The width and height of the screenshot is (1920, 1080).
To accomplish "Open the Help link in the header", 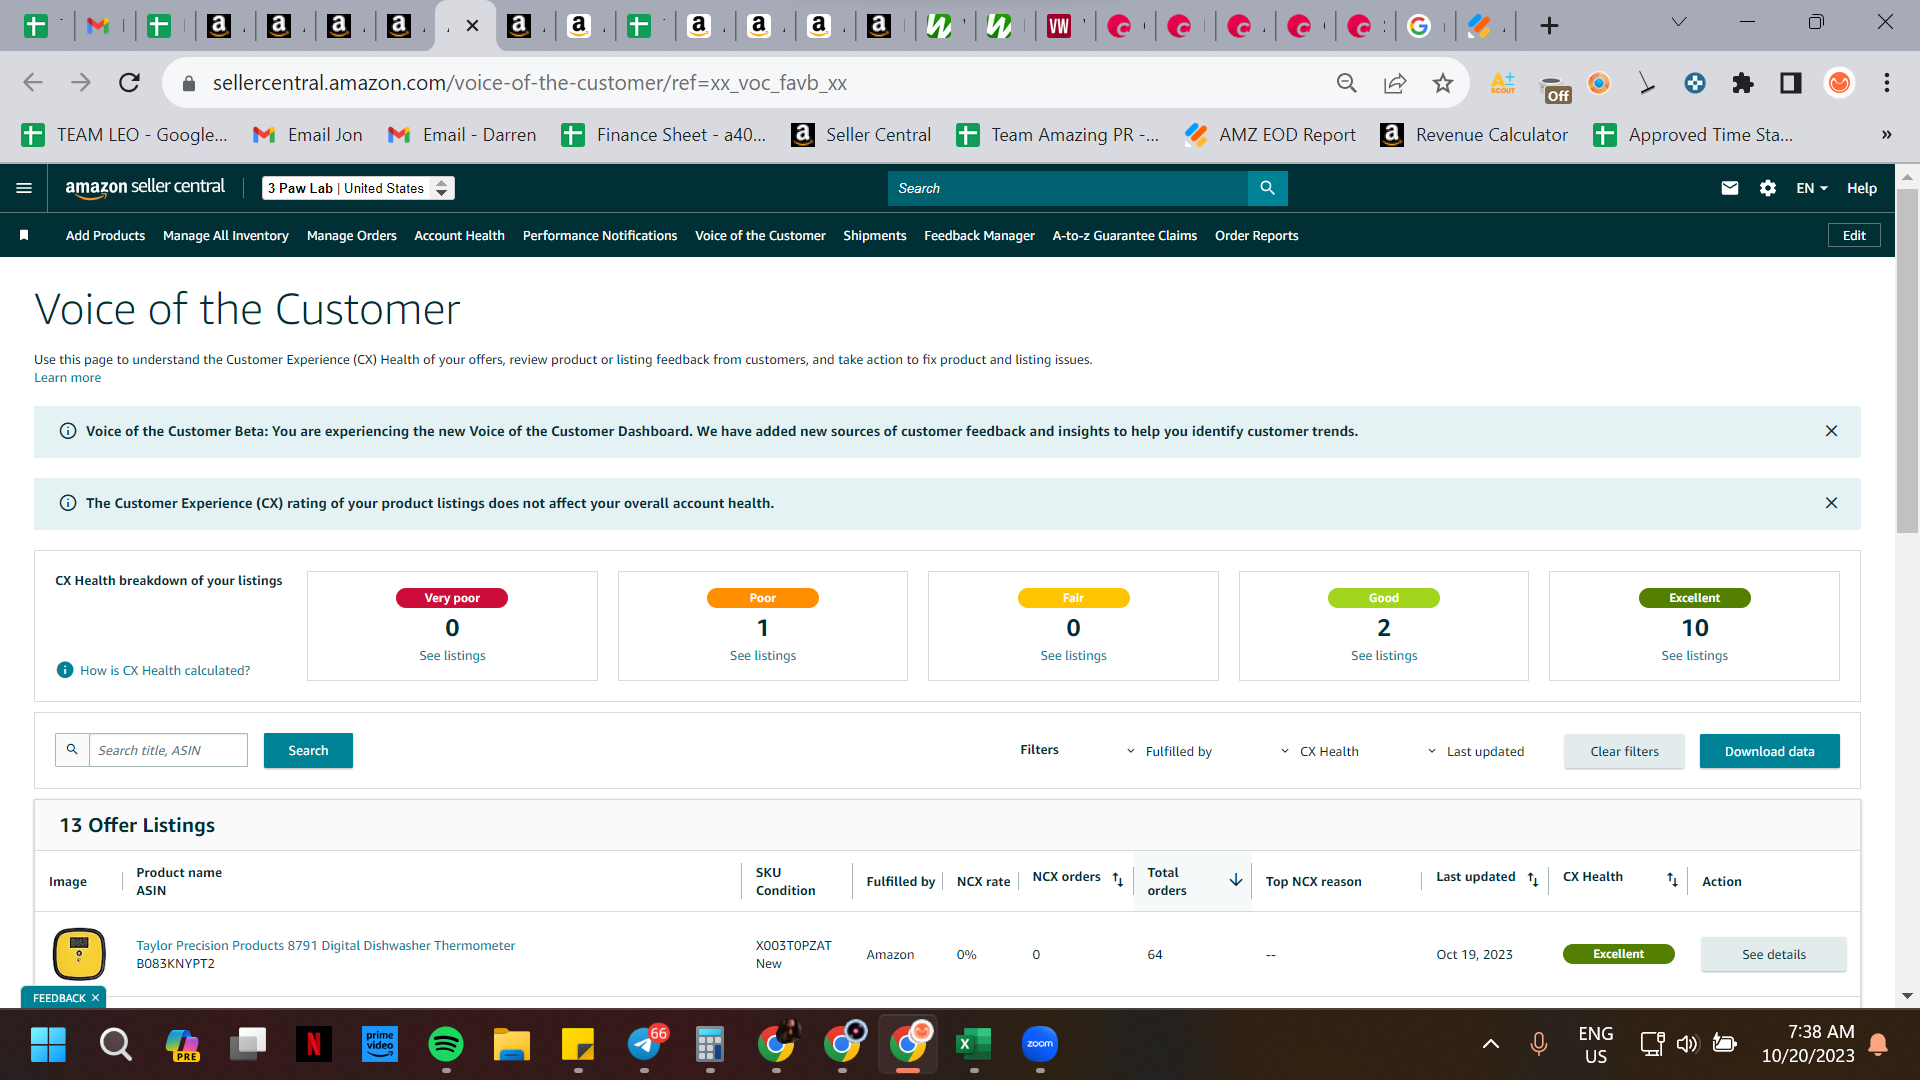I will pos(1862,188).
